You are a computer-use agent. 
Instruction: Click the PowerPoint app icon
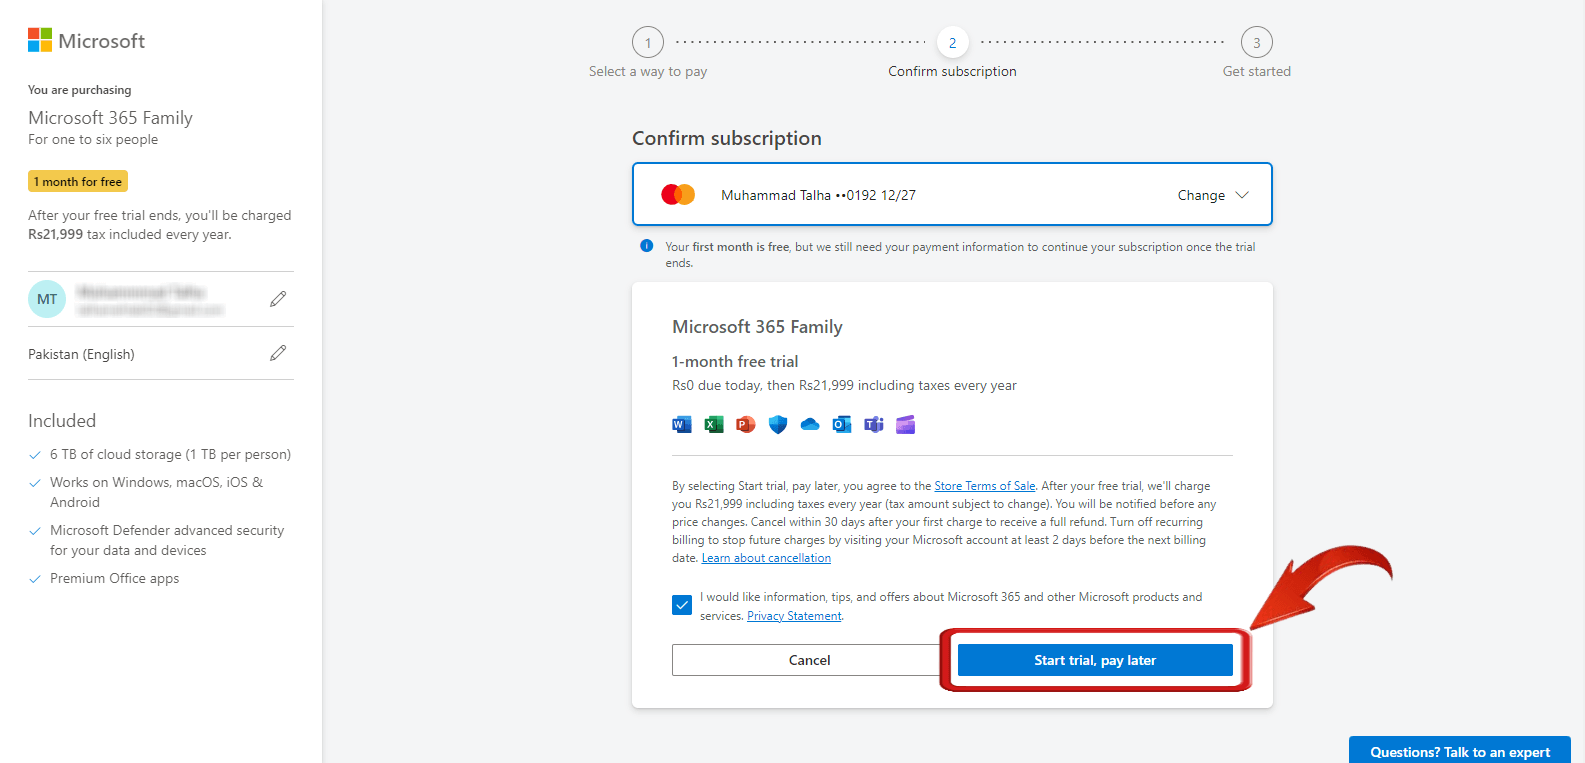pos(746,425)
